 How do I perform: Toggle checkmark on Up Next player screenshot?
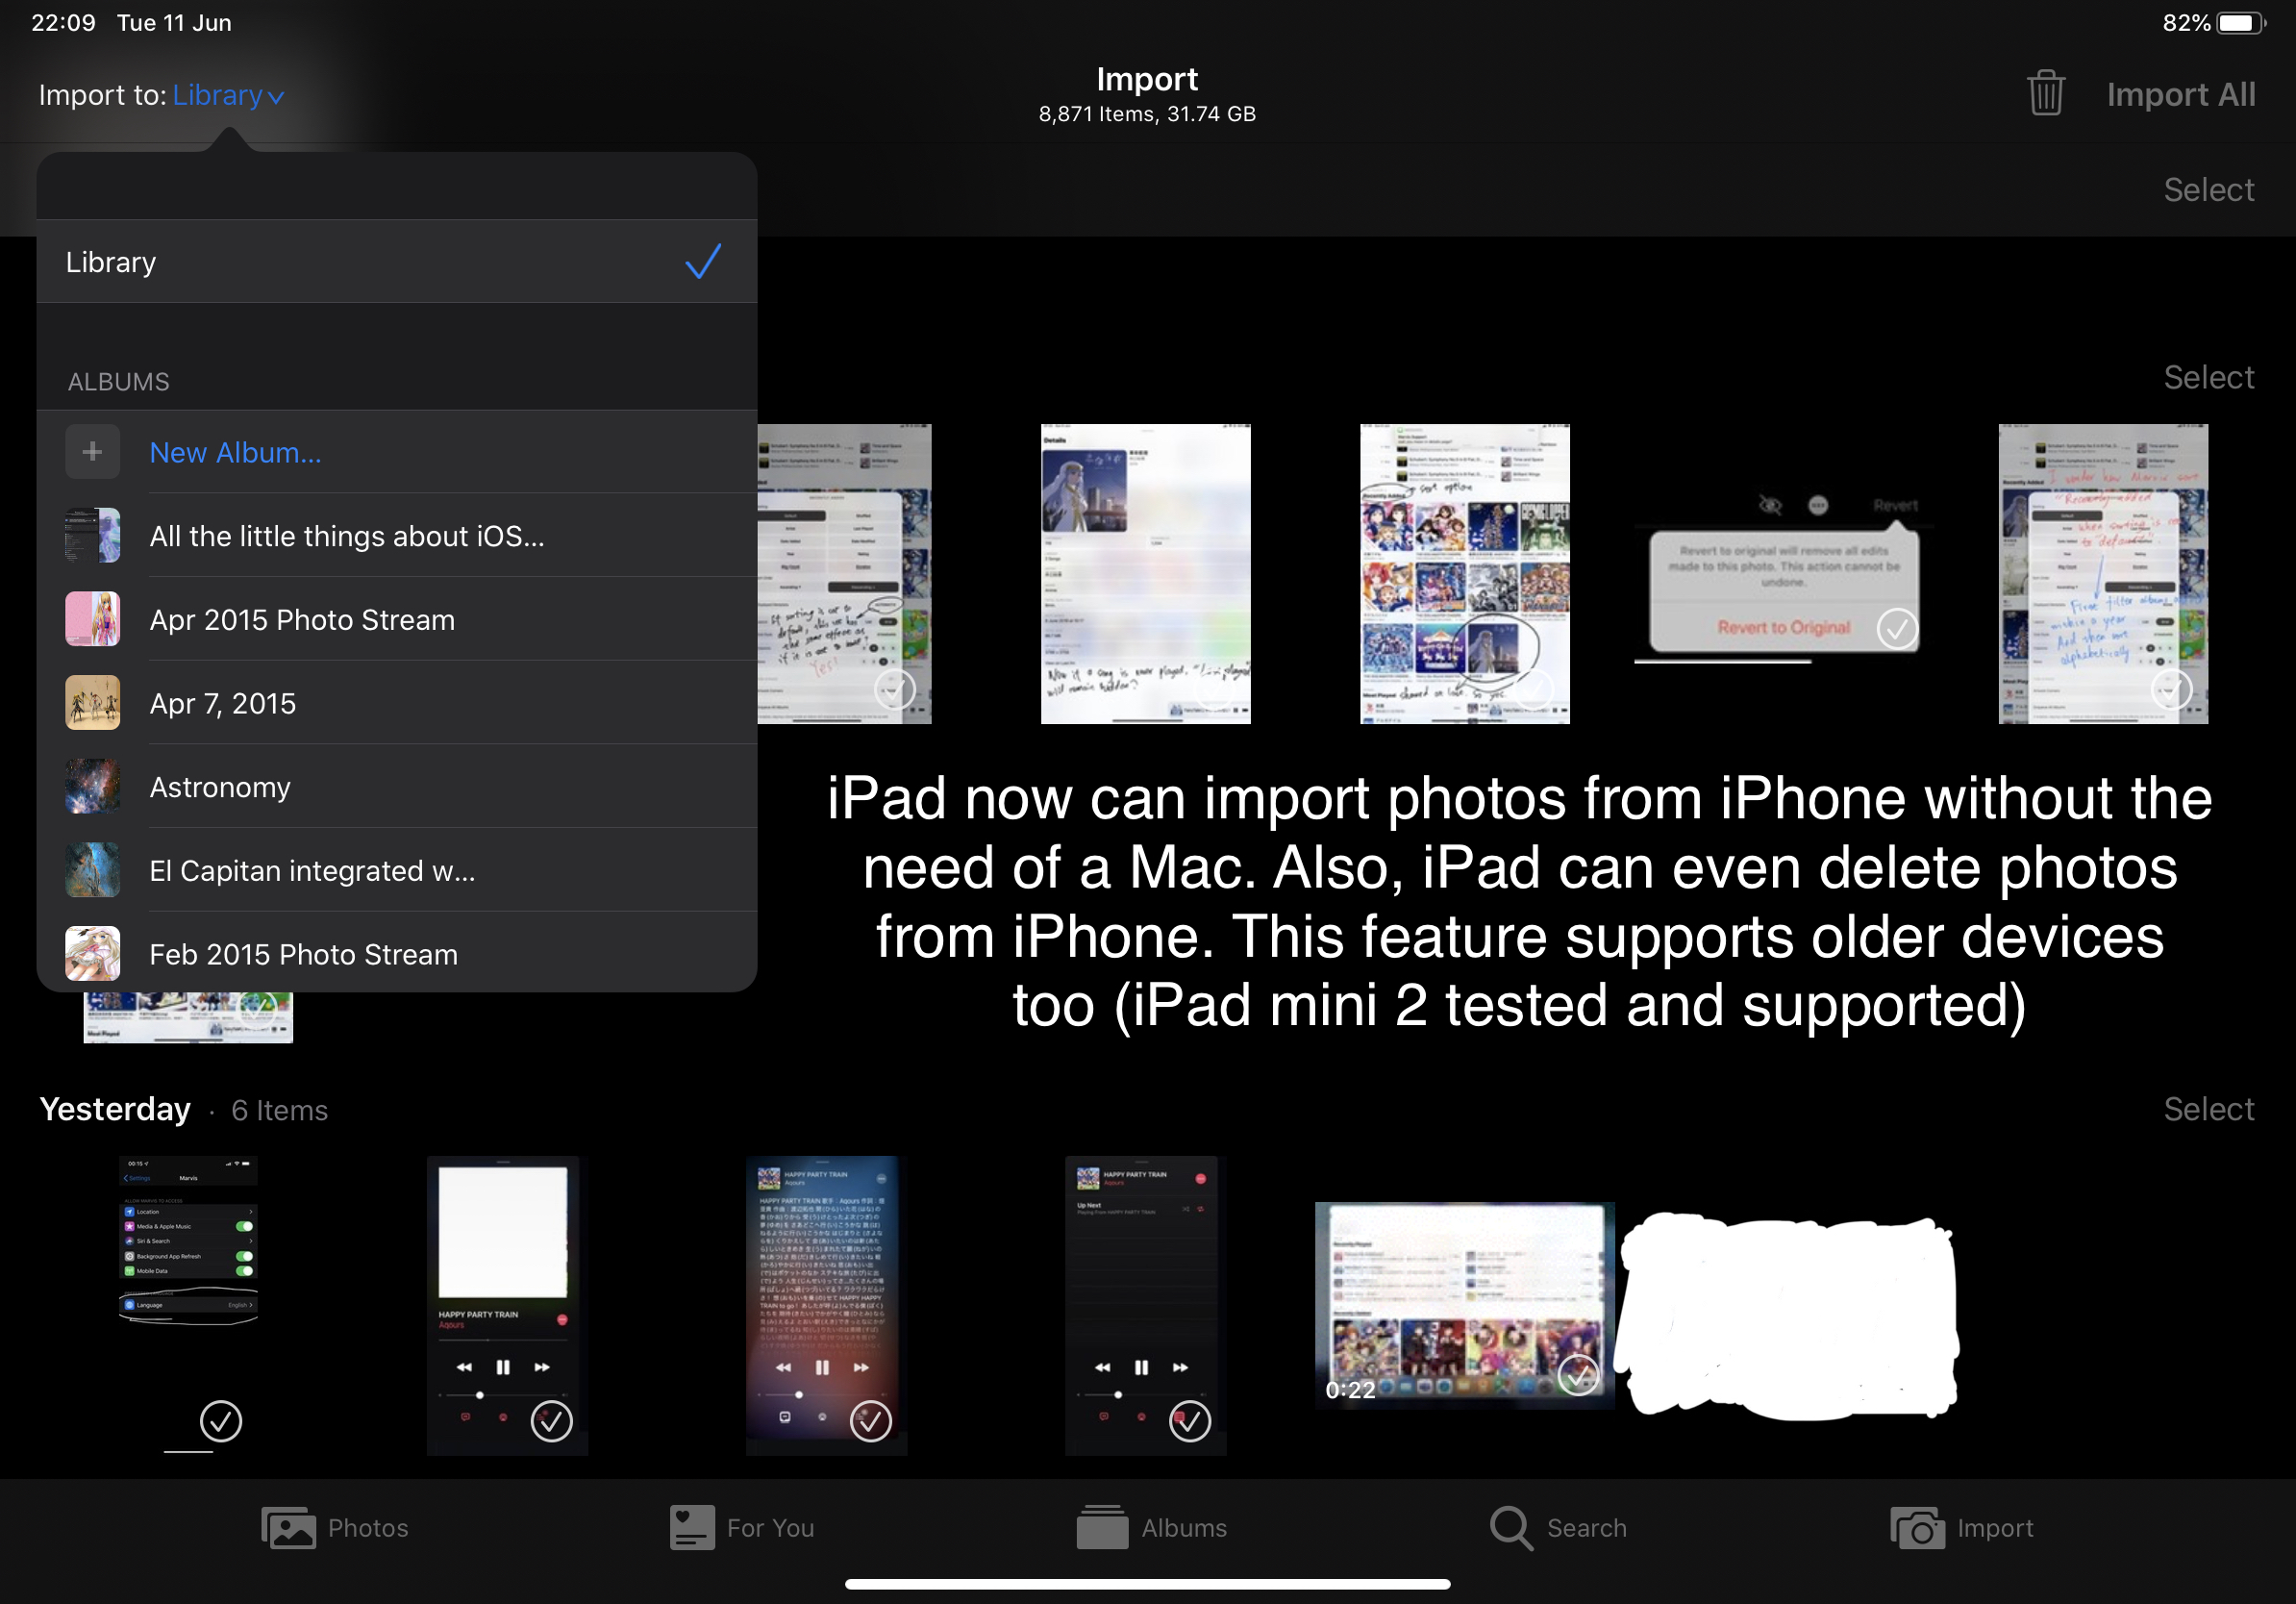(1189, 1421)
